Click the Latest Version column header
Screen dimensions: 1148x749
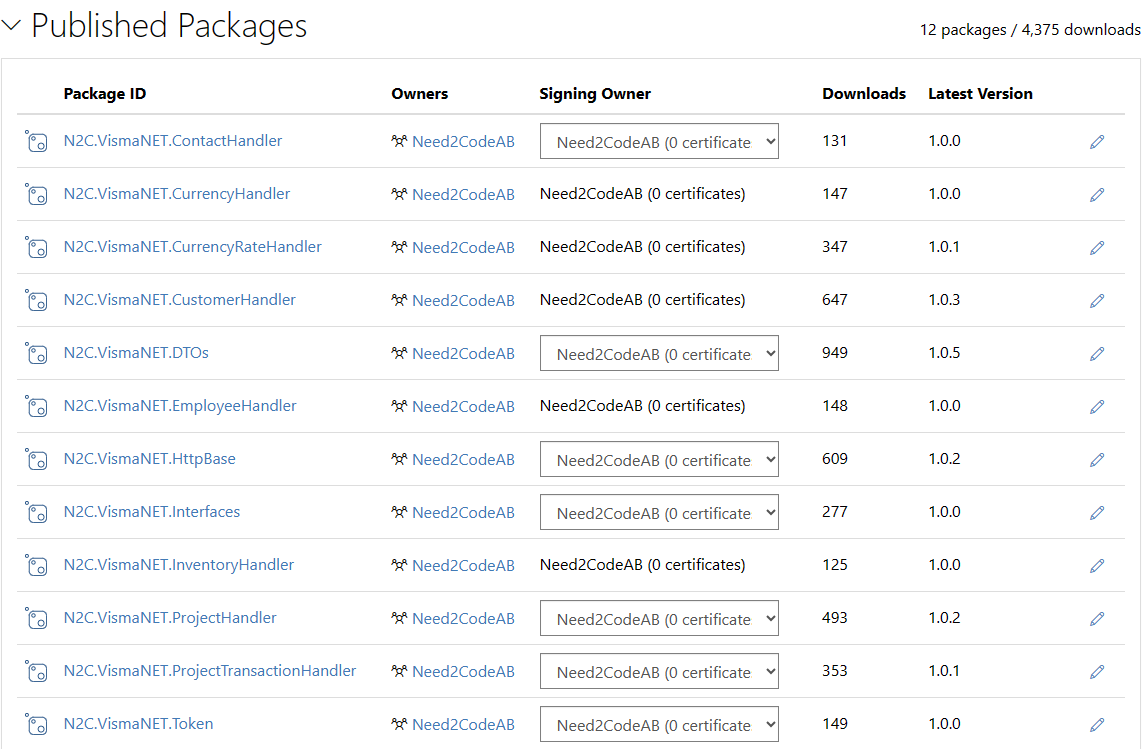coord(980,94)
